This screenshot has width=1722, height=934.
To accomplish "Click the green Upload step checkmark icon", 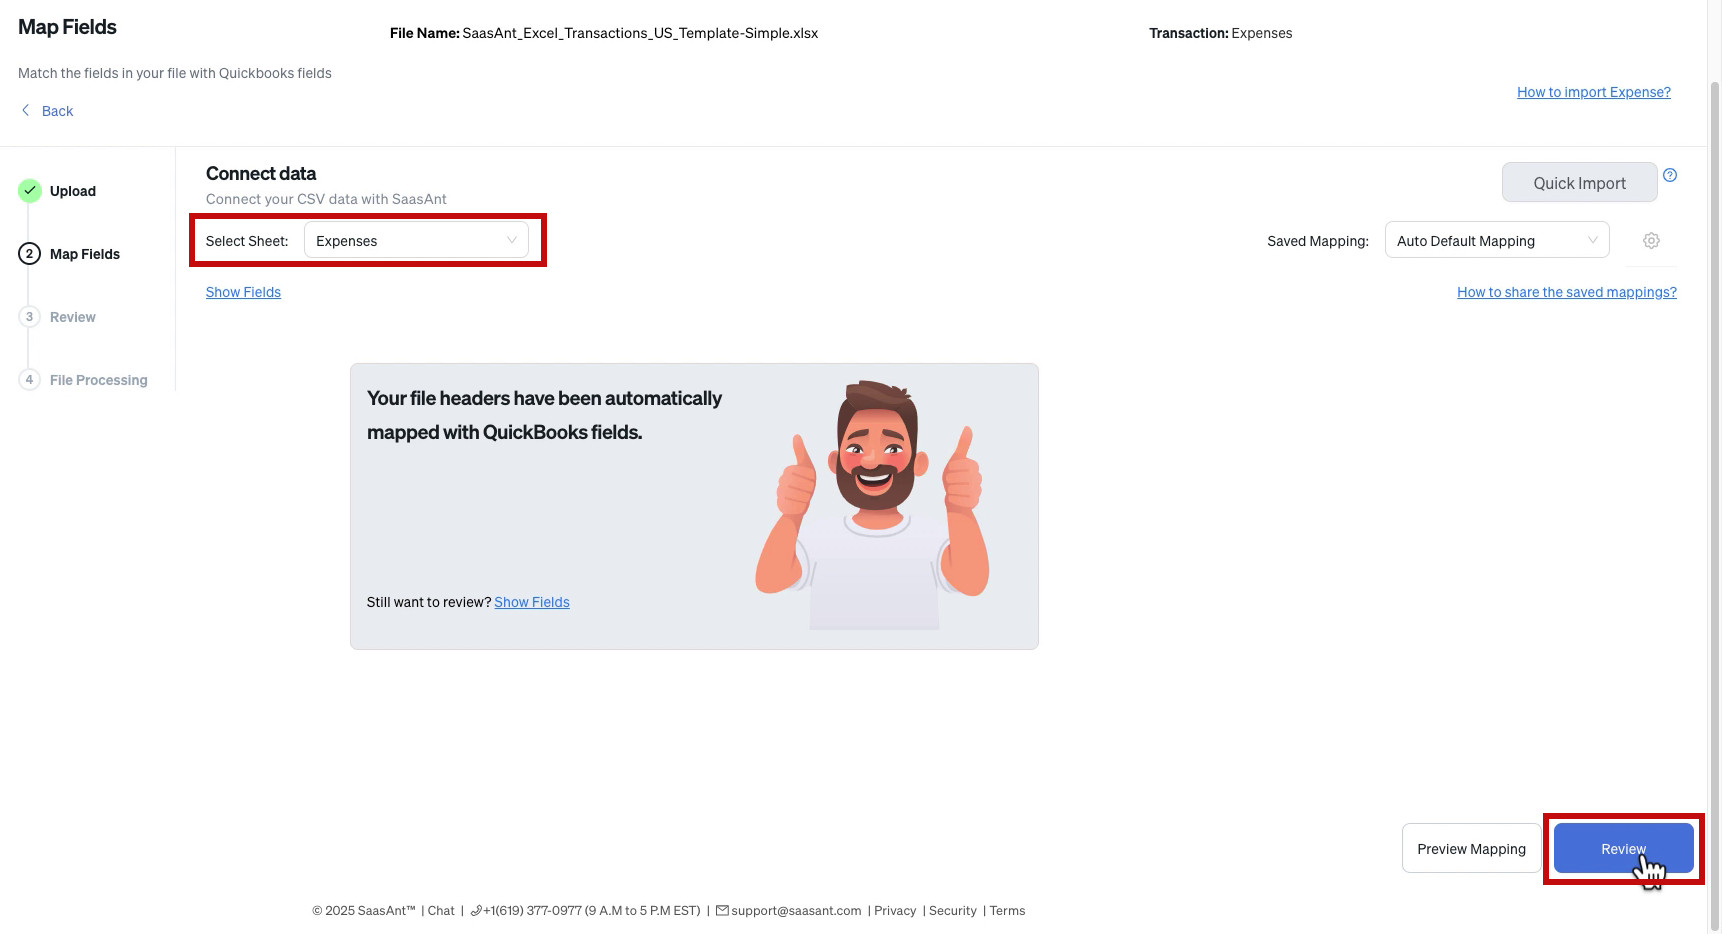I will pos(30,191).
